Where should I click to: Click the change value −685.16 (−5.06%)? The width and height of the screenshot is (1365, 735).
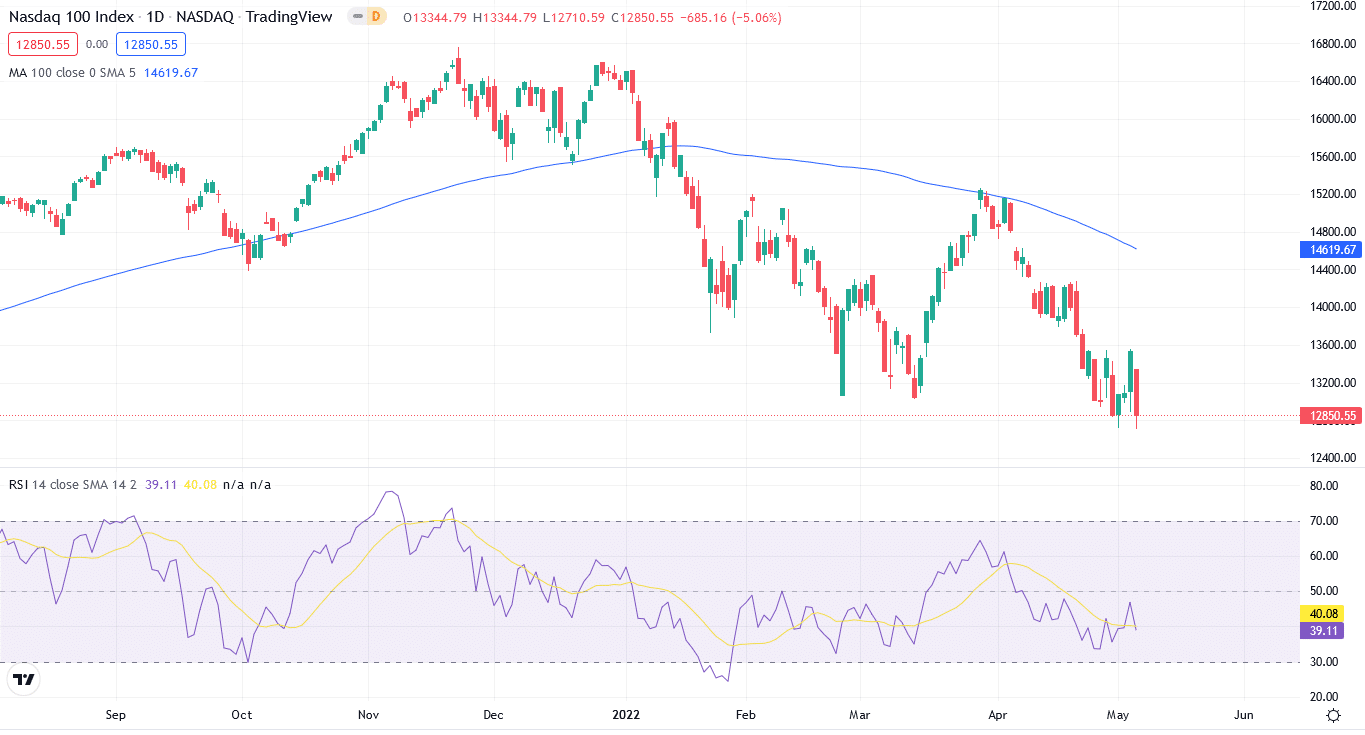[x=731, y=18]
